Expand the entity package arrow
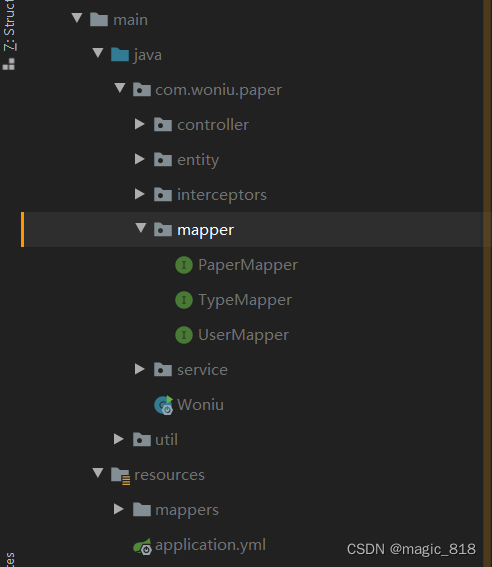Image resolution: width=492 pixels, height=567 pixels. (140, 159)
